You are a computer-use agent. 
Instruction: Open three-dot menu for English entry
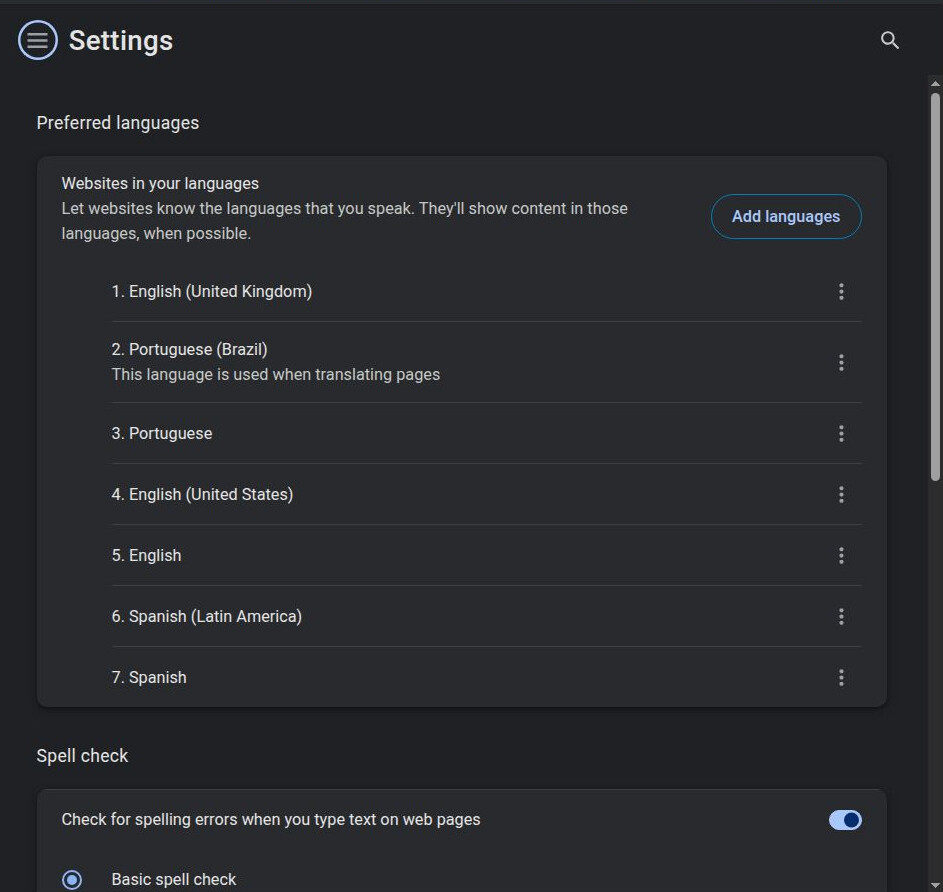point(841,555)
